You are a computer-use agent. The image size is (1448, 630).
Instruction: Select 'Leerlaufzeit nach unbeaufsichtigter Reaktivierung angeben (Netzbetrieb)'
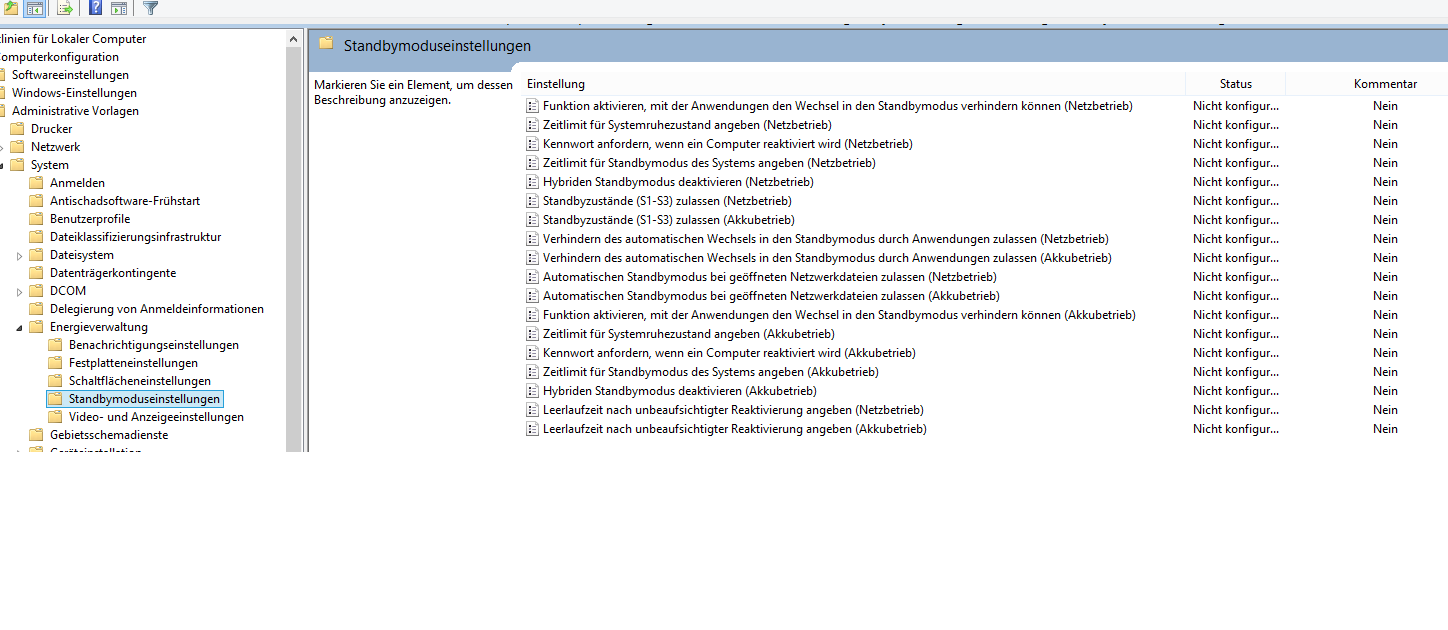(x=733, y=410)
